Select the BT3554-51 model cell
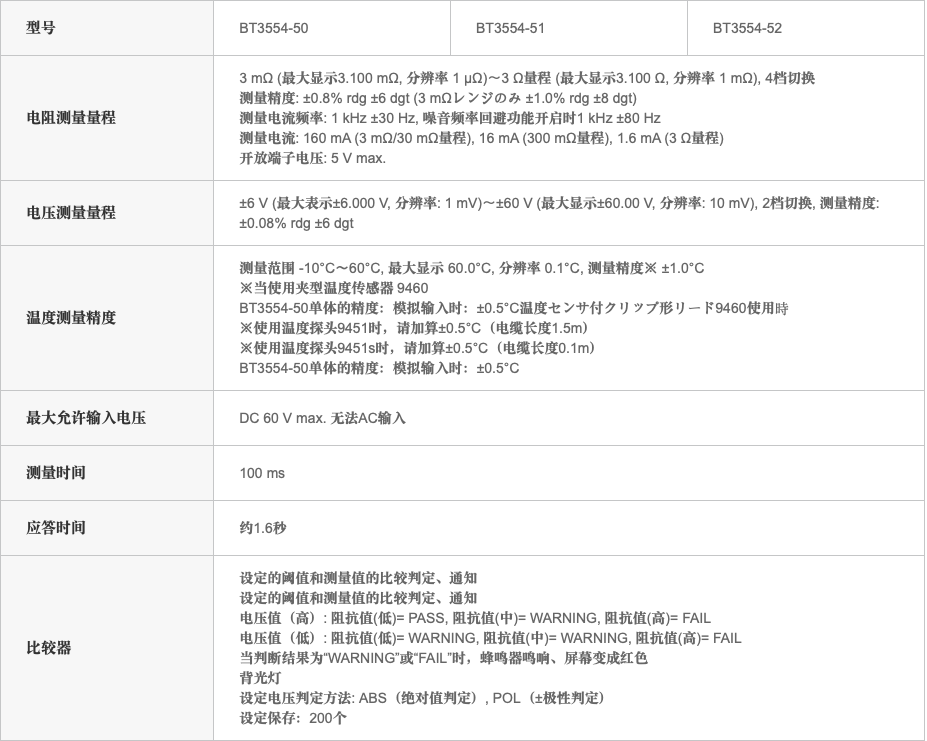Image resolution: width=927 pixels, height=741 pixels. (x=569, y=28)
